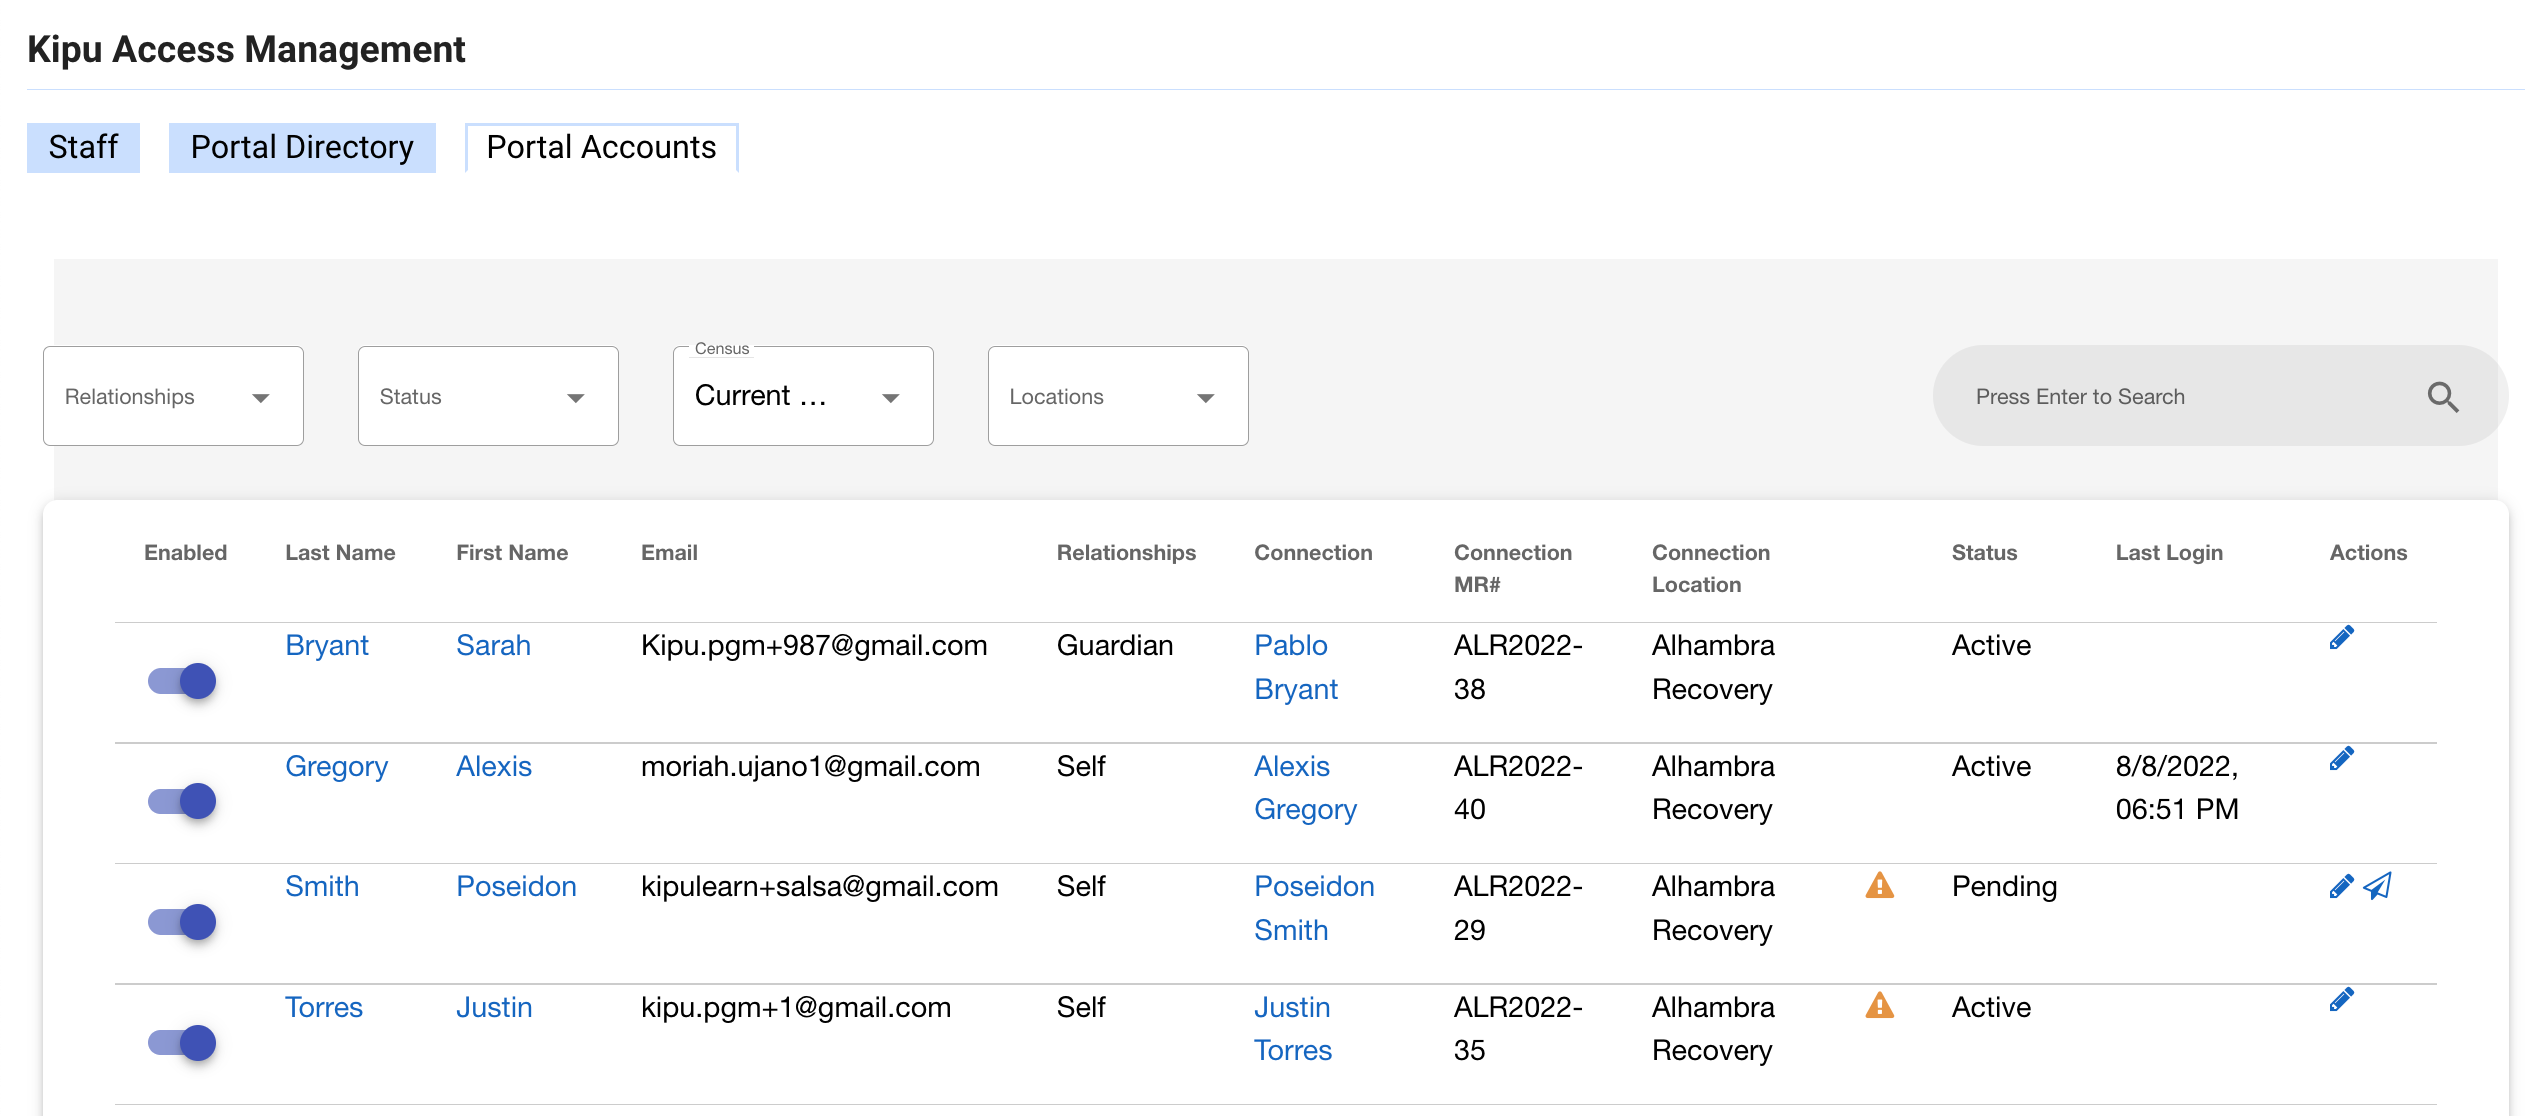Image resolution: width=2536 pixels, height=1116 pixels.
Task: Open the Relationships dropdown
Action: coord(172,395)
